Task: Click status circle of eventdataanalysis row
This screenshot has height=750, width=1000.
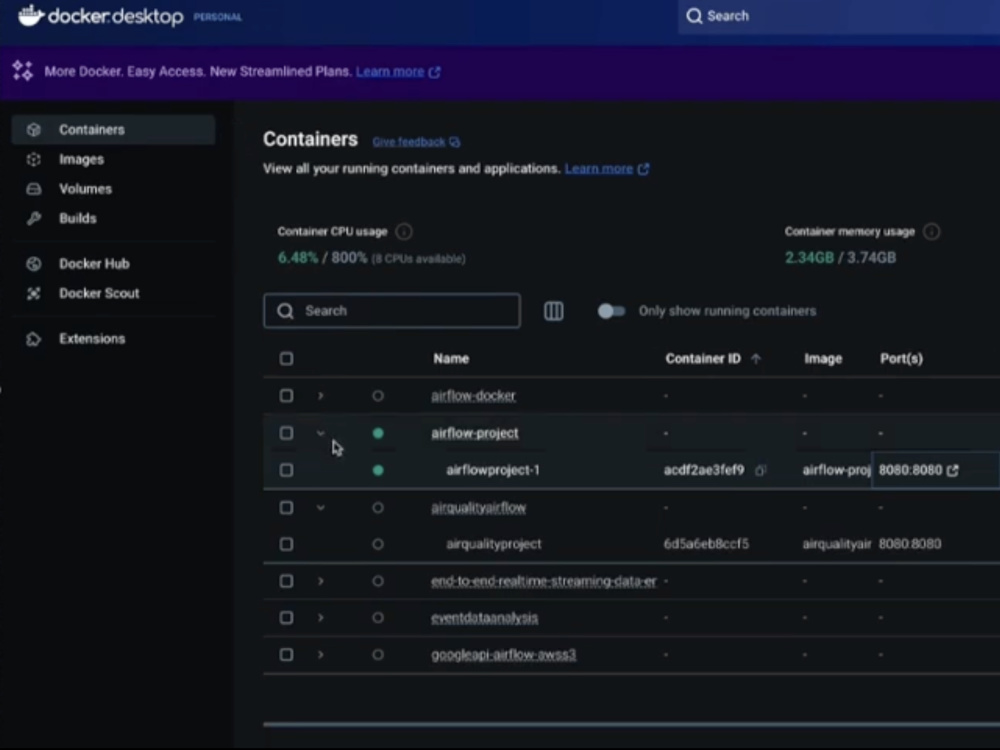Action: [378, 618]
